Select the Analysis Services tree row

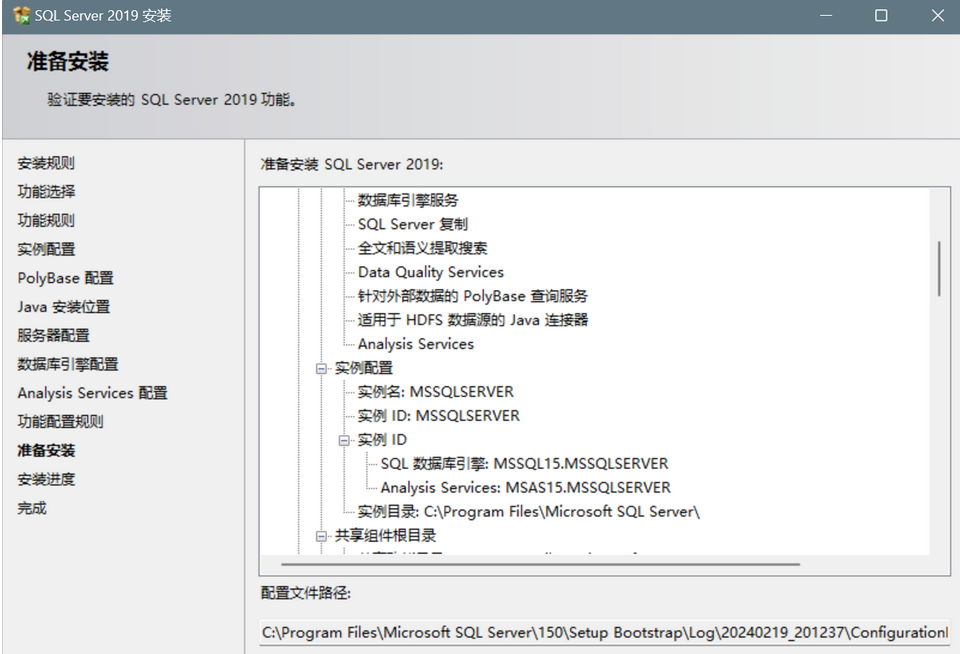416,344
